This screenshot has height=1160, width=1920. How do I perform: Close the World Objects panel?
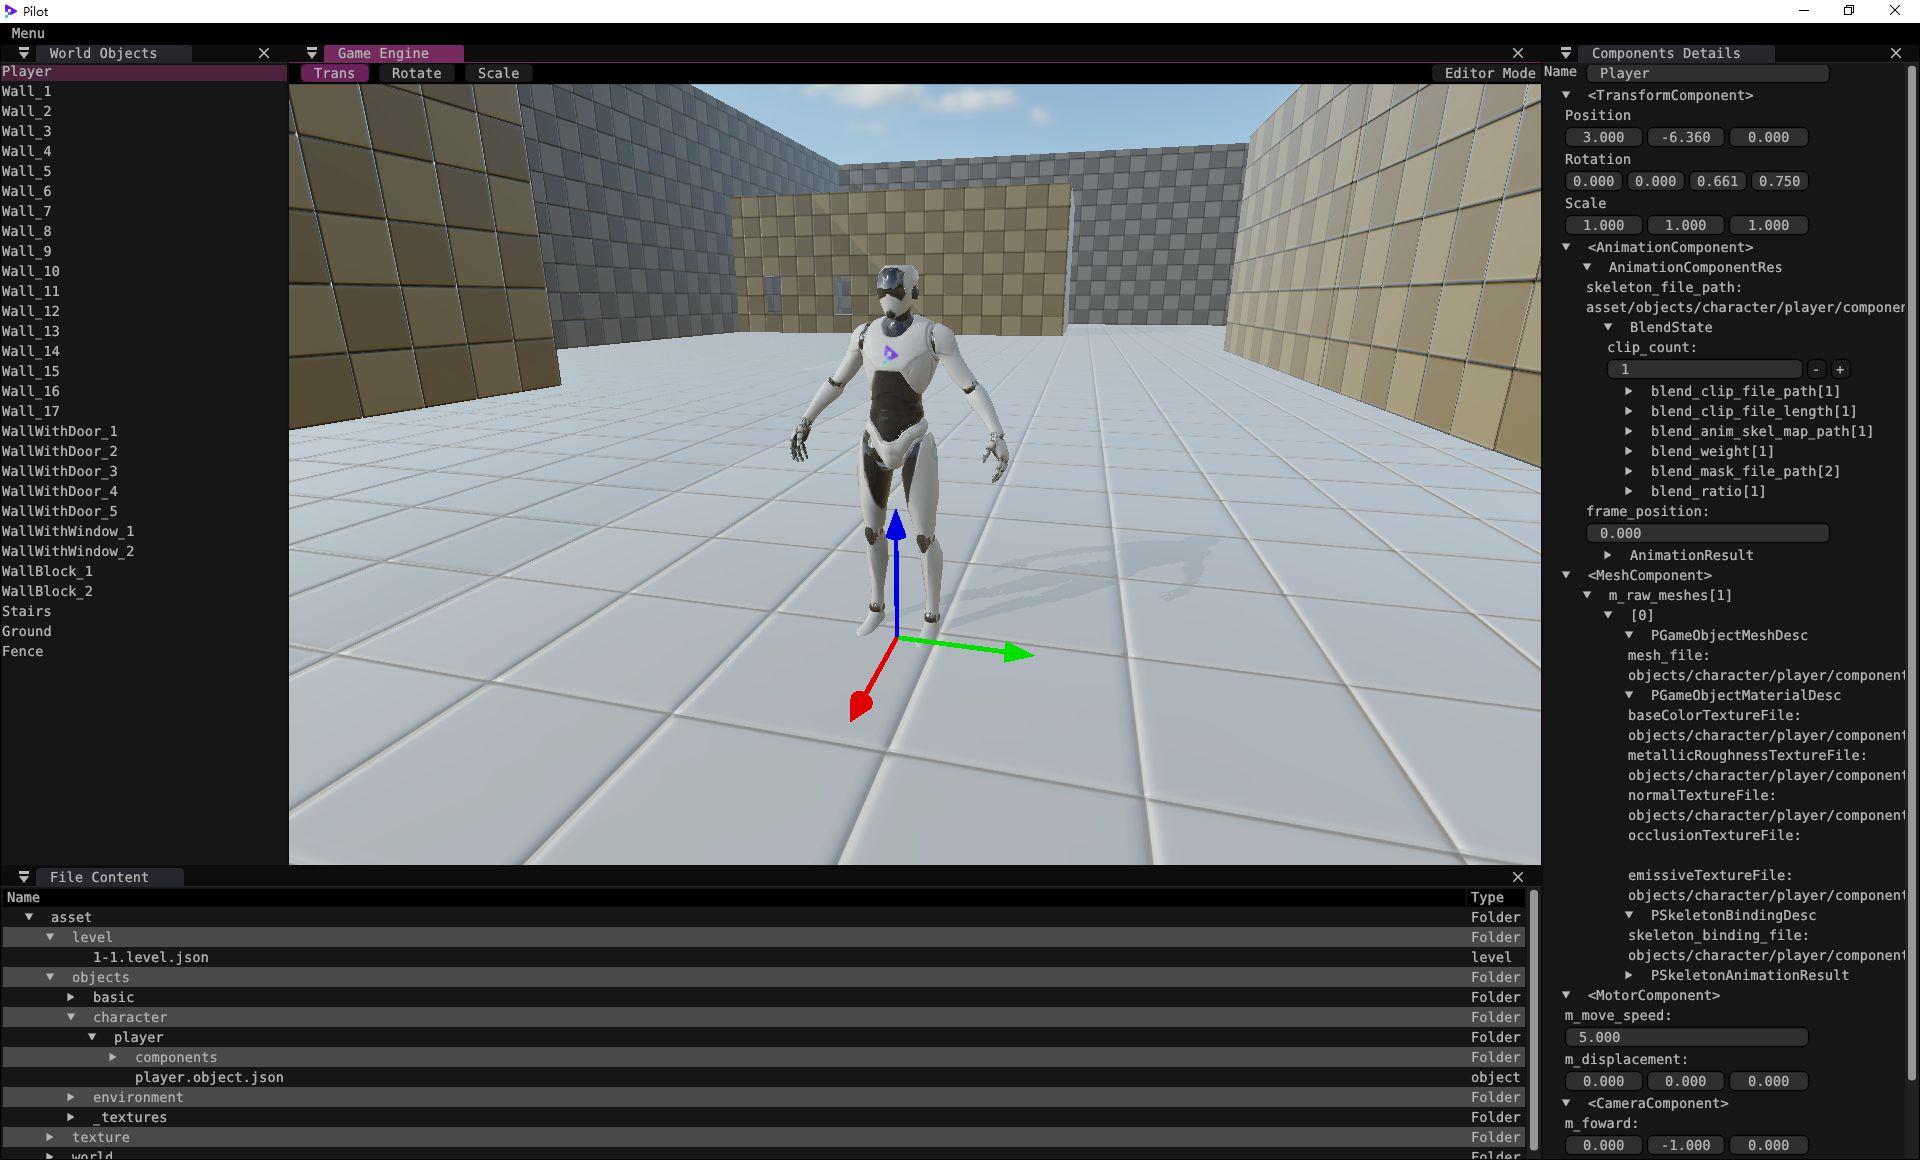pyautogui.click(x=264, y=53)
